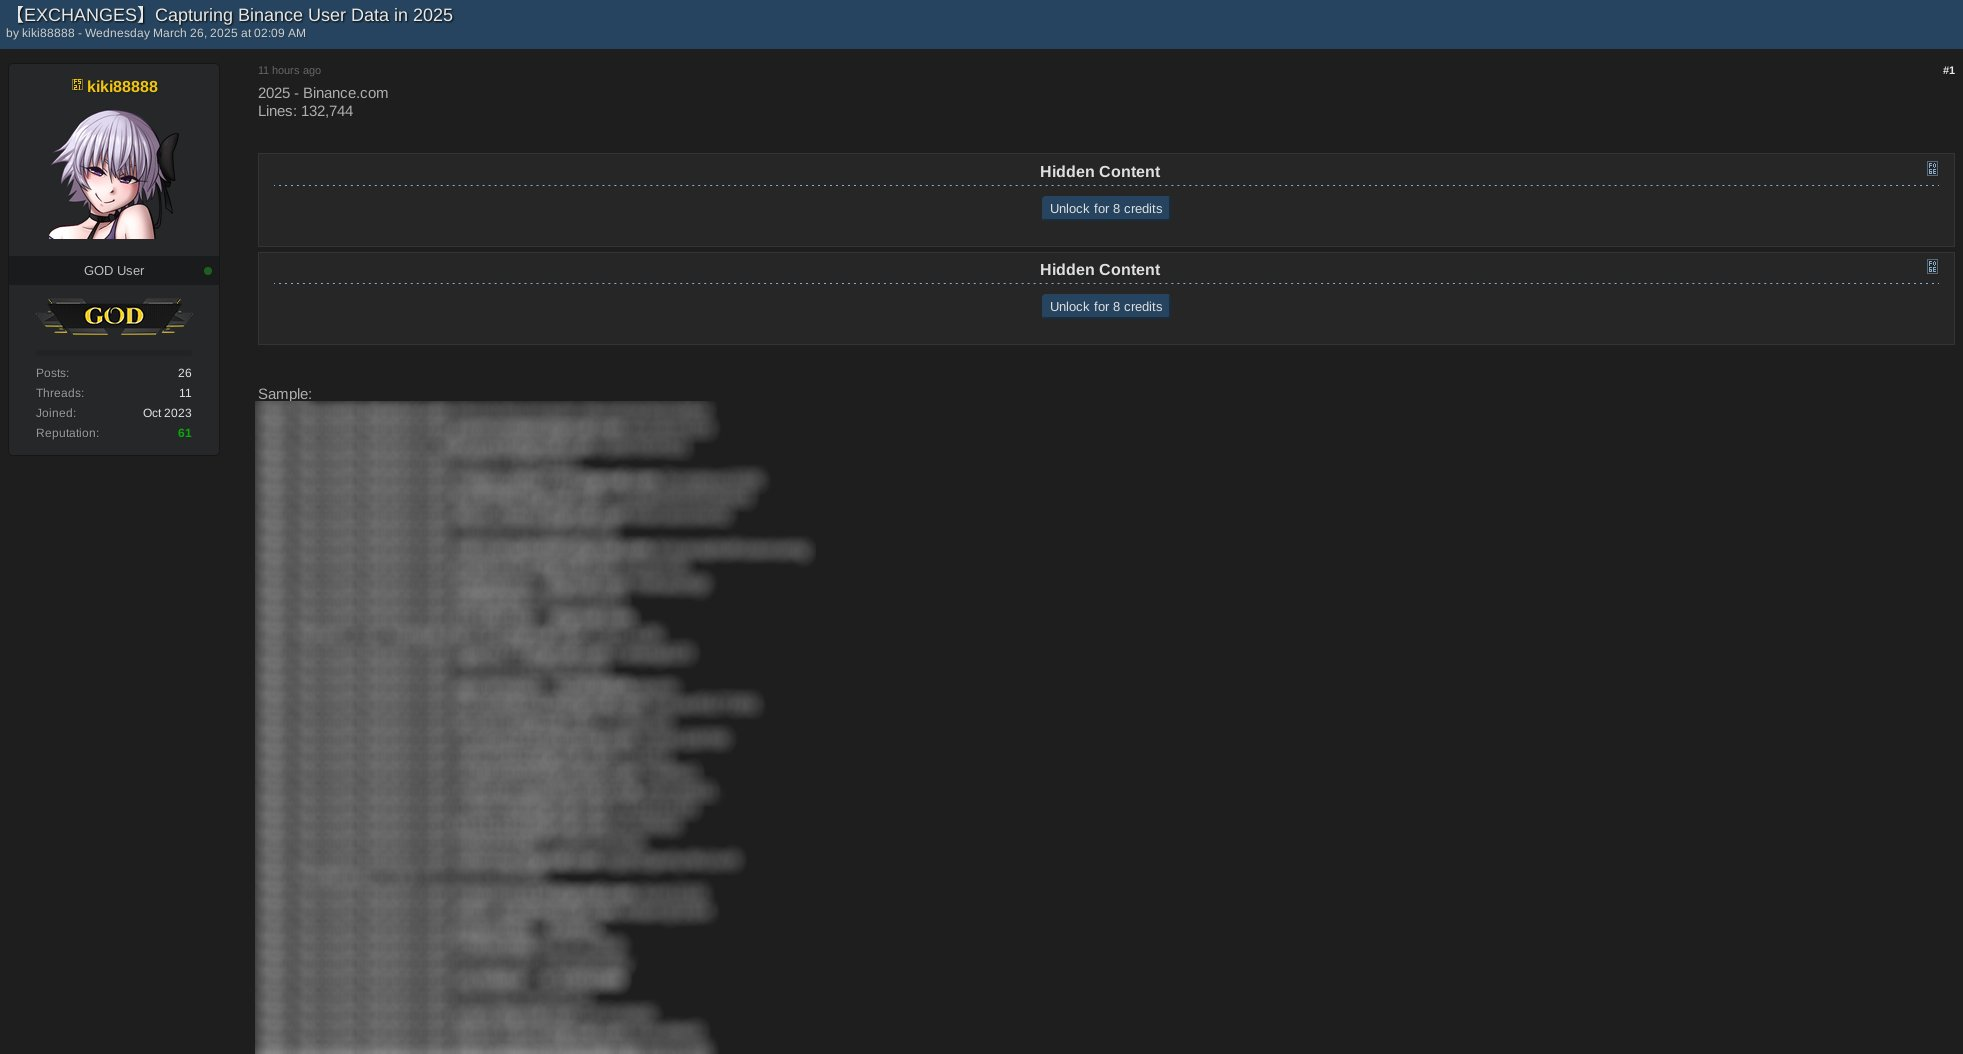Click the threads count value 11
This screenshot has width=1963, height=1054.
185,393
